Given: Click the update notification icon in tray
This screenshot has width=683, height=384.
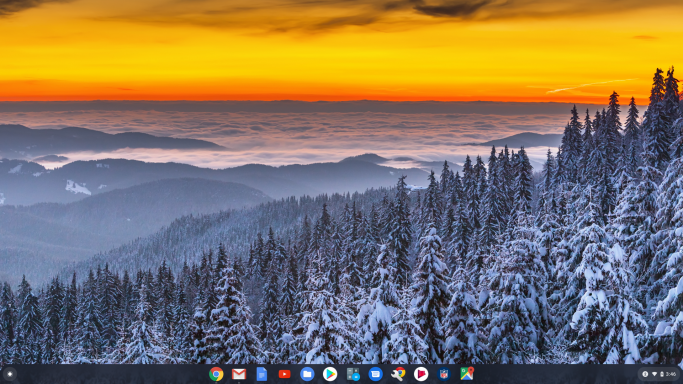Looking at the screenshot, I should pos(645,374).
